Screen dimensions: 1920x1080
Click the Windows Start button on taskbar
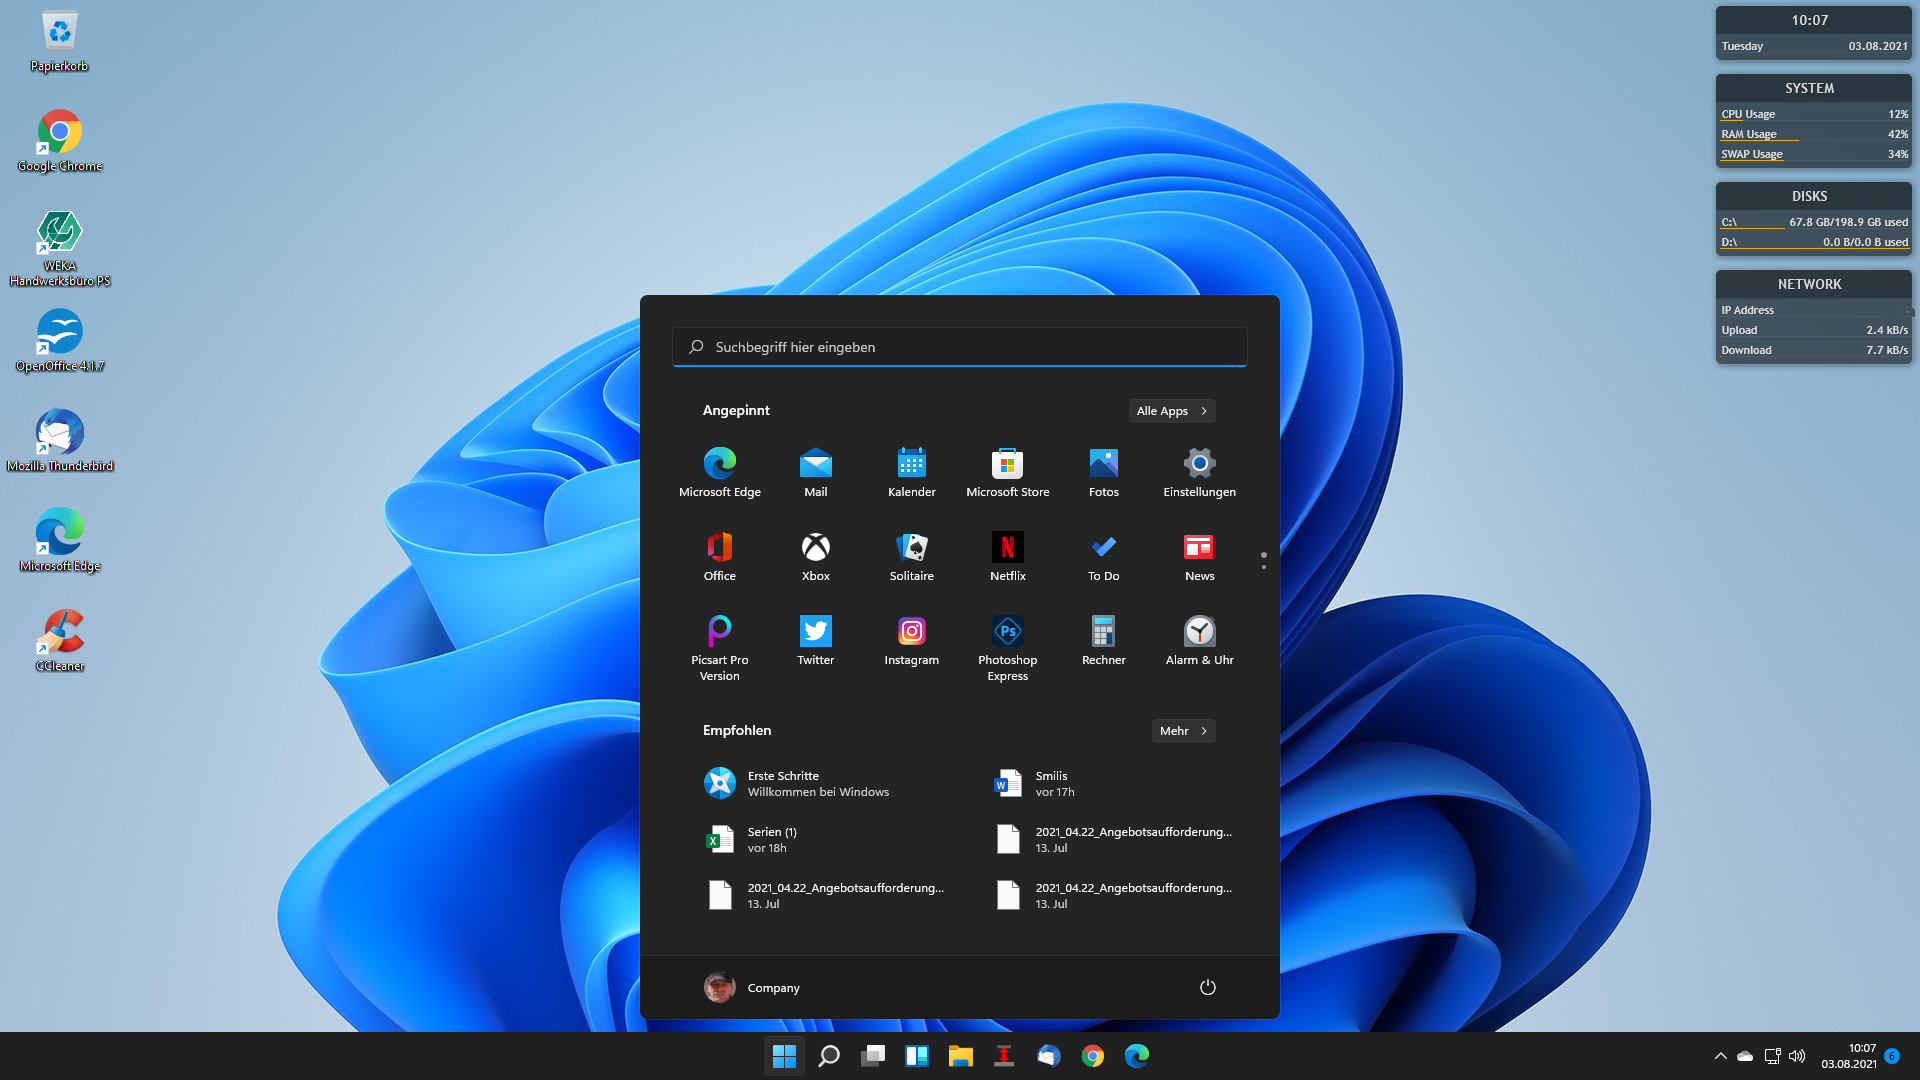point(785,1056)
